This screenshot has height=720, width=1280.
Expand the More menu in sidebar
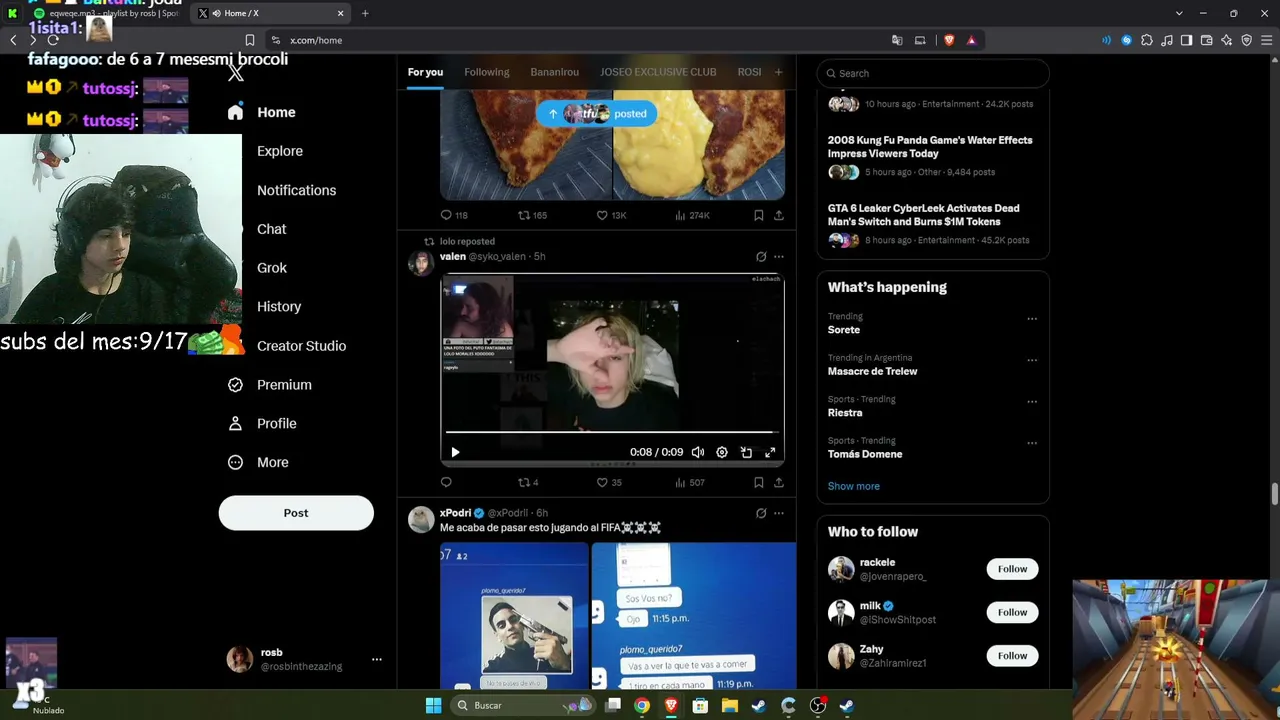[258, 463]
